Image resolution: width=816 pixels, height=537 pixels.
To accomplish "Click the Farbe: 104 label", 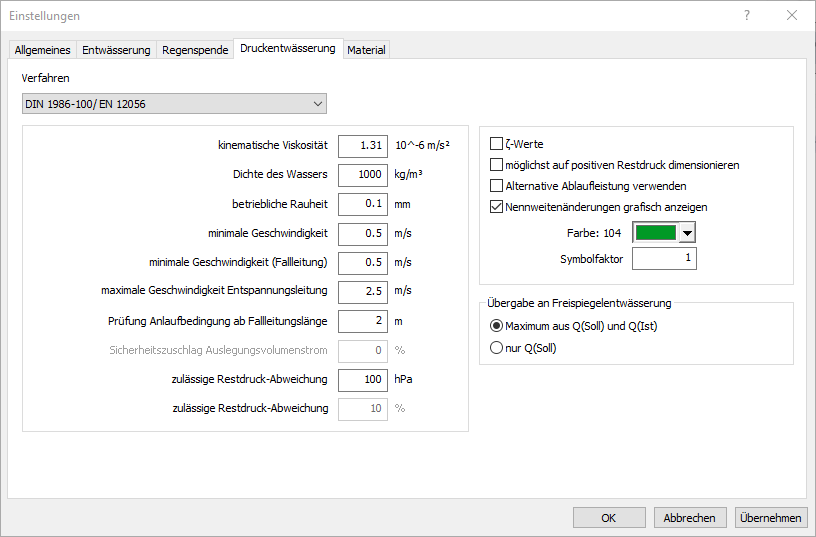I will pos(594,233).
